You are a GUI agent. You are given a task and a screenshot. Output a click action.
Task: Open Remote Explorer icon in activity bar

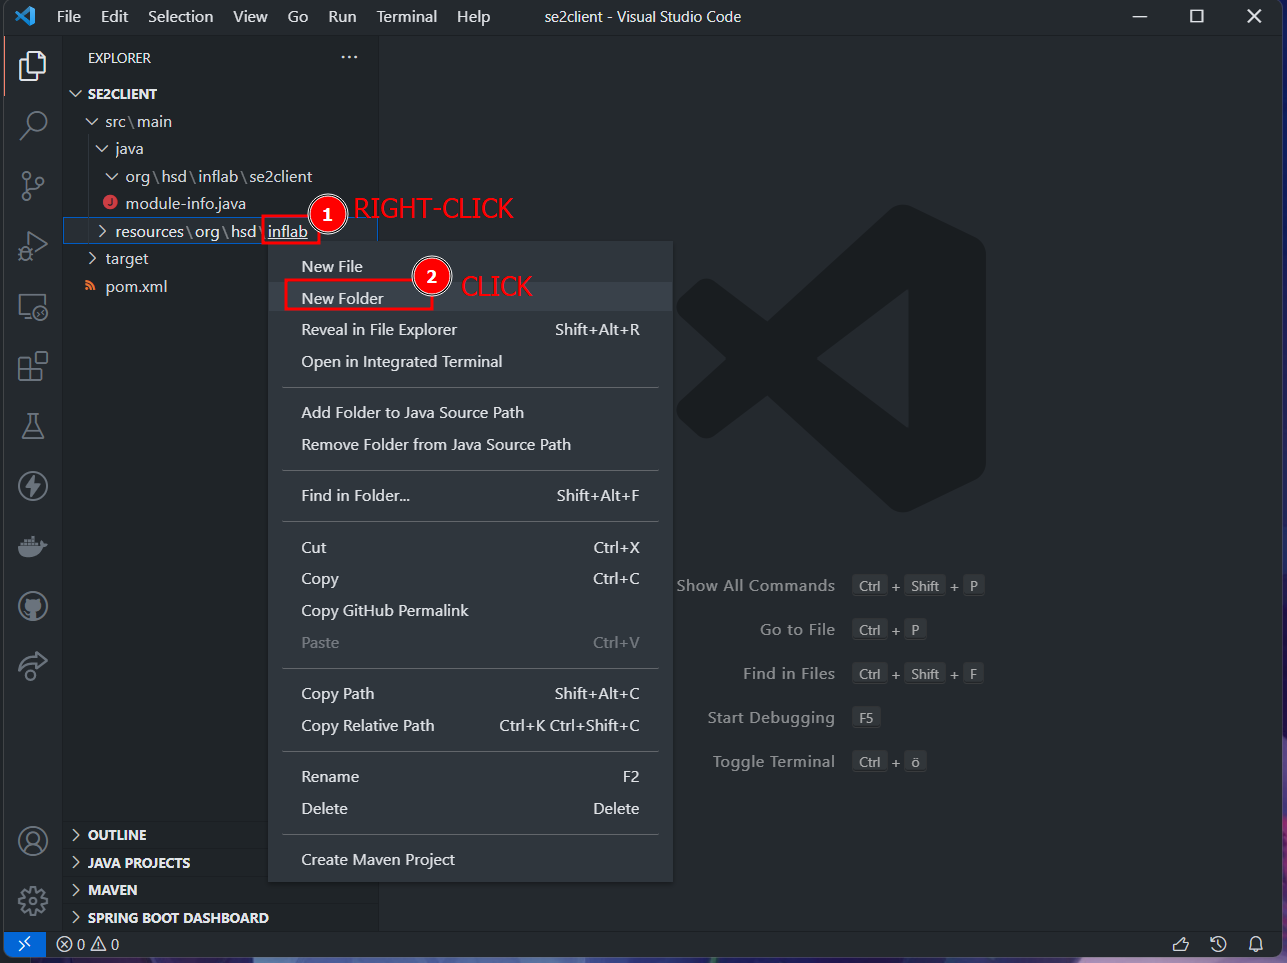(x=33, y=306)
